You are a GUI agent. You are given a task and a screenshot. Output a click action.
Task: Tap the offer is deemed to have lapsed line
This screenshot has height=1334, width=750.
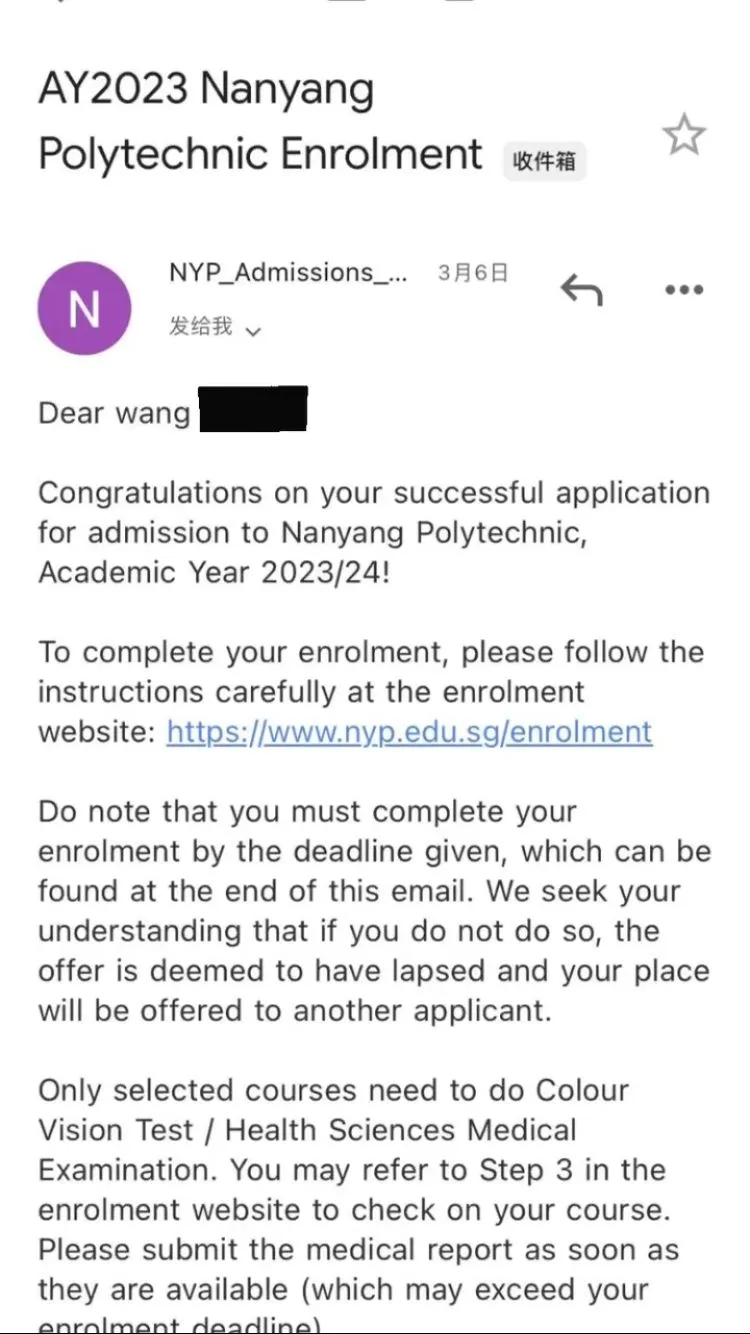373,971
